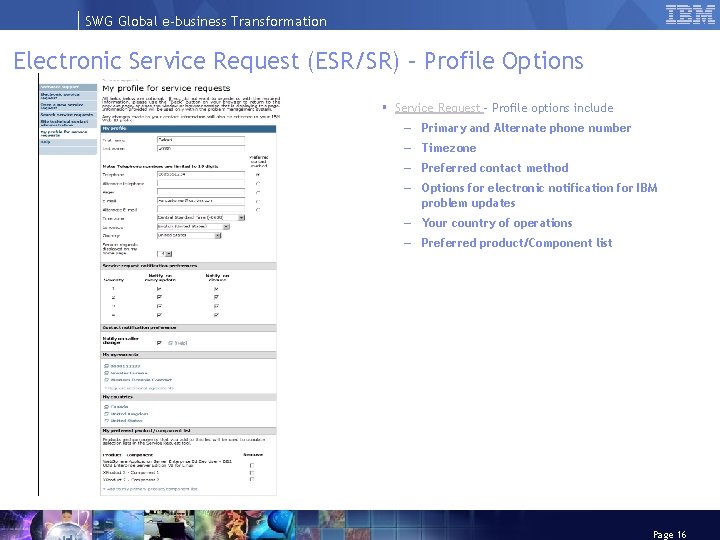The height and width of the screenshot is (540, 720).
Task: Select Alternate E-mail as preferred contact method
Action: (258, 210)
